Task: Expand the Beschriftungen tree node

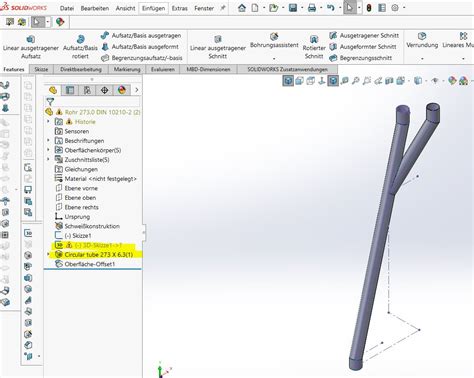Action: click(48, 141)
